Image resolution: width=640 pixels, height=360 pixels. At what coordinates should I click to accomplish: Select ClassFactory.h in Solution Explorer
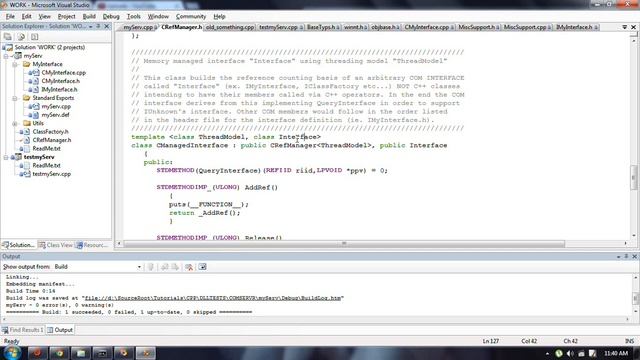51,132
